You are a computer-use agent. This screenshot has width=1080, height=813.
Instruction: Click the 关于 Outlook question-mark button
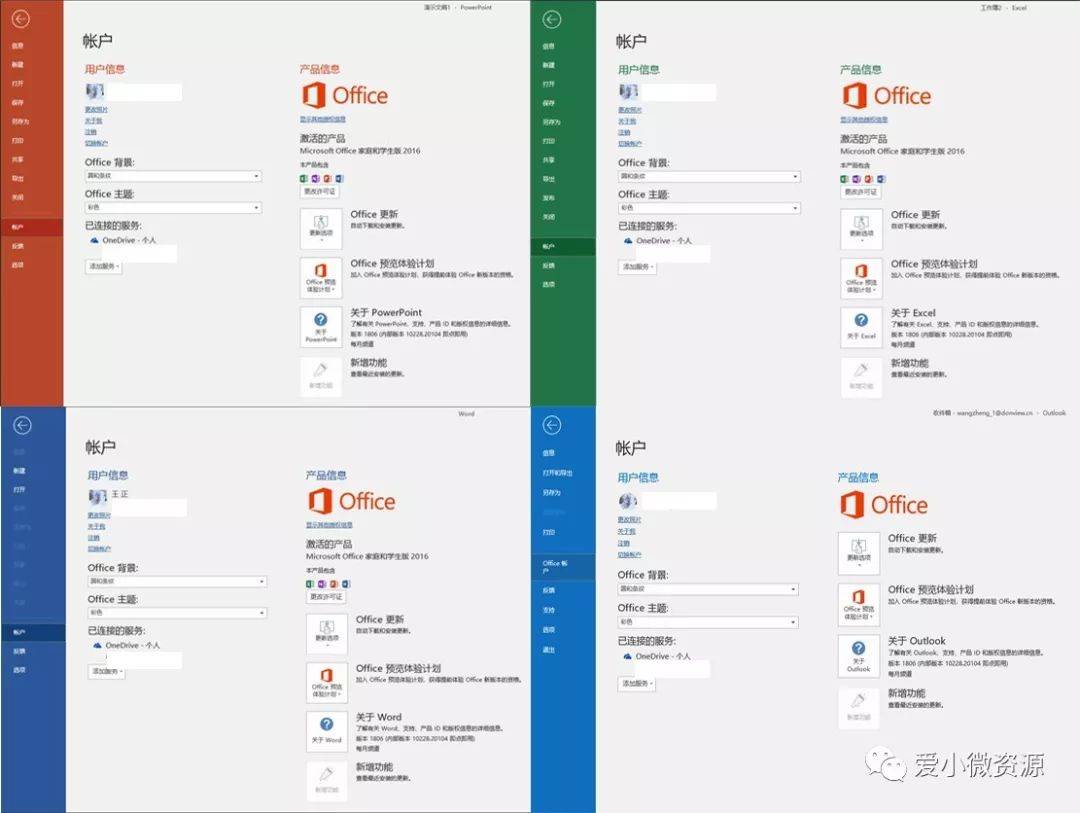click(858, 655)
